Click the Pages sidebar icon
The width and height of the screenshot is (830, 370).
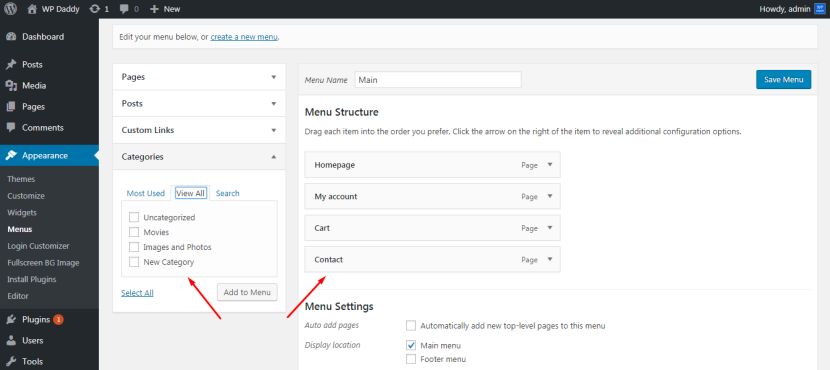point(11,106)
